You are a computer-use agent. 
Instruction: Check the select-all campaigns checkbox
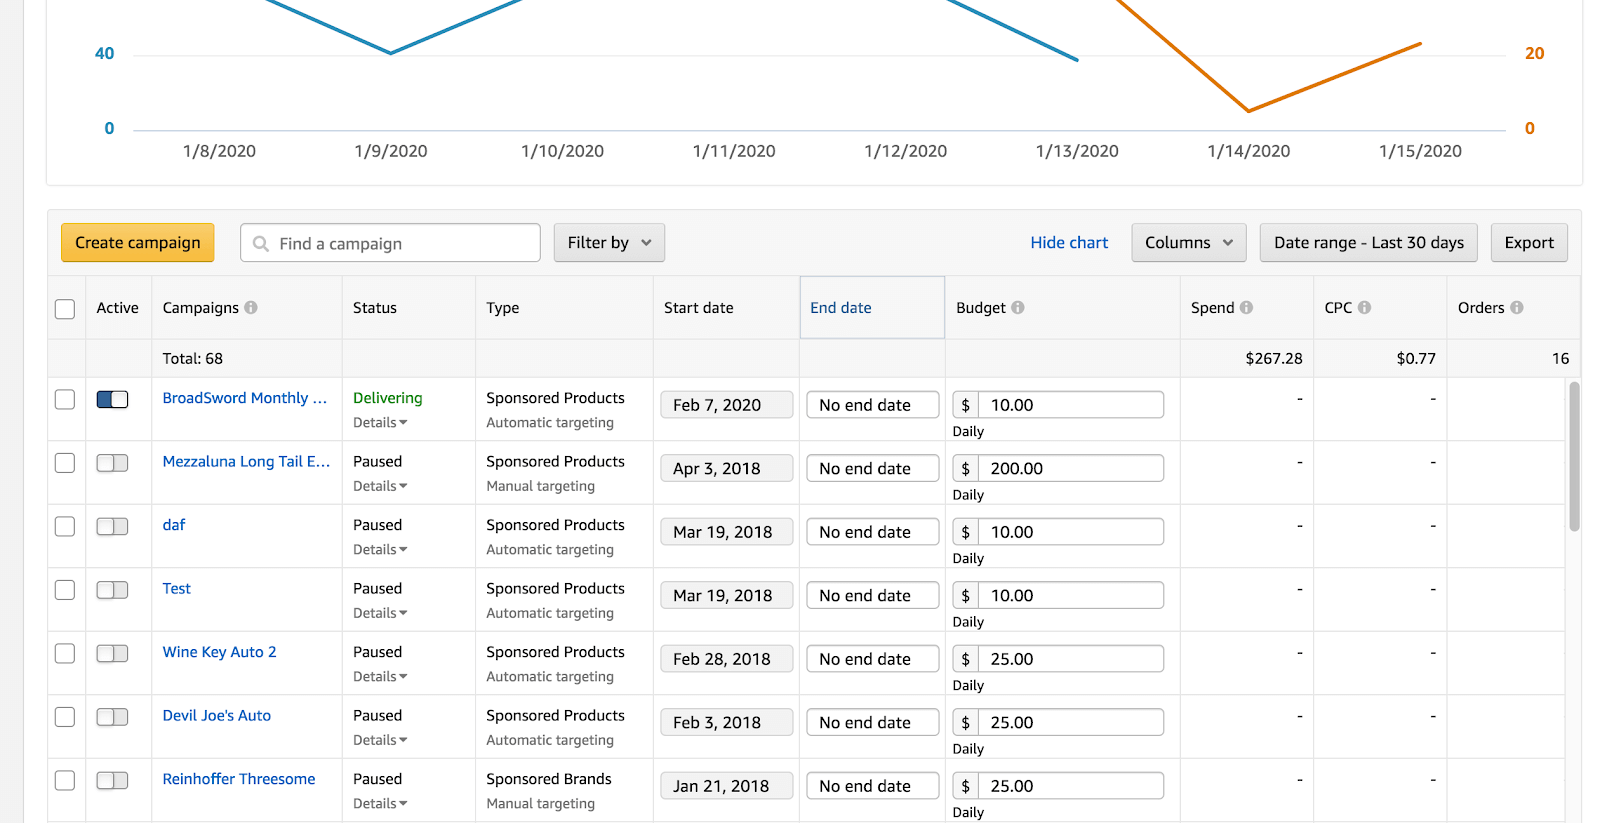pyautogui.click(x=65, y=309)
